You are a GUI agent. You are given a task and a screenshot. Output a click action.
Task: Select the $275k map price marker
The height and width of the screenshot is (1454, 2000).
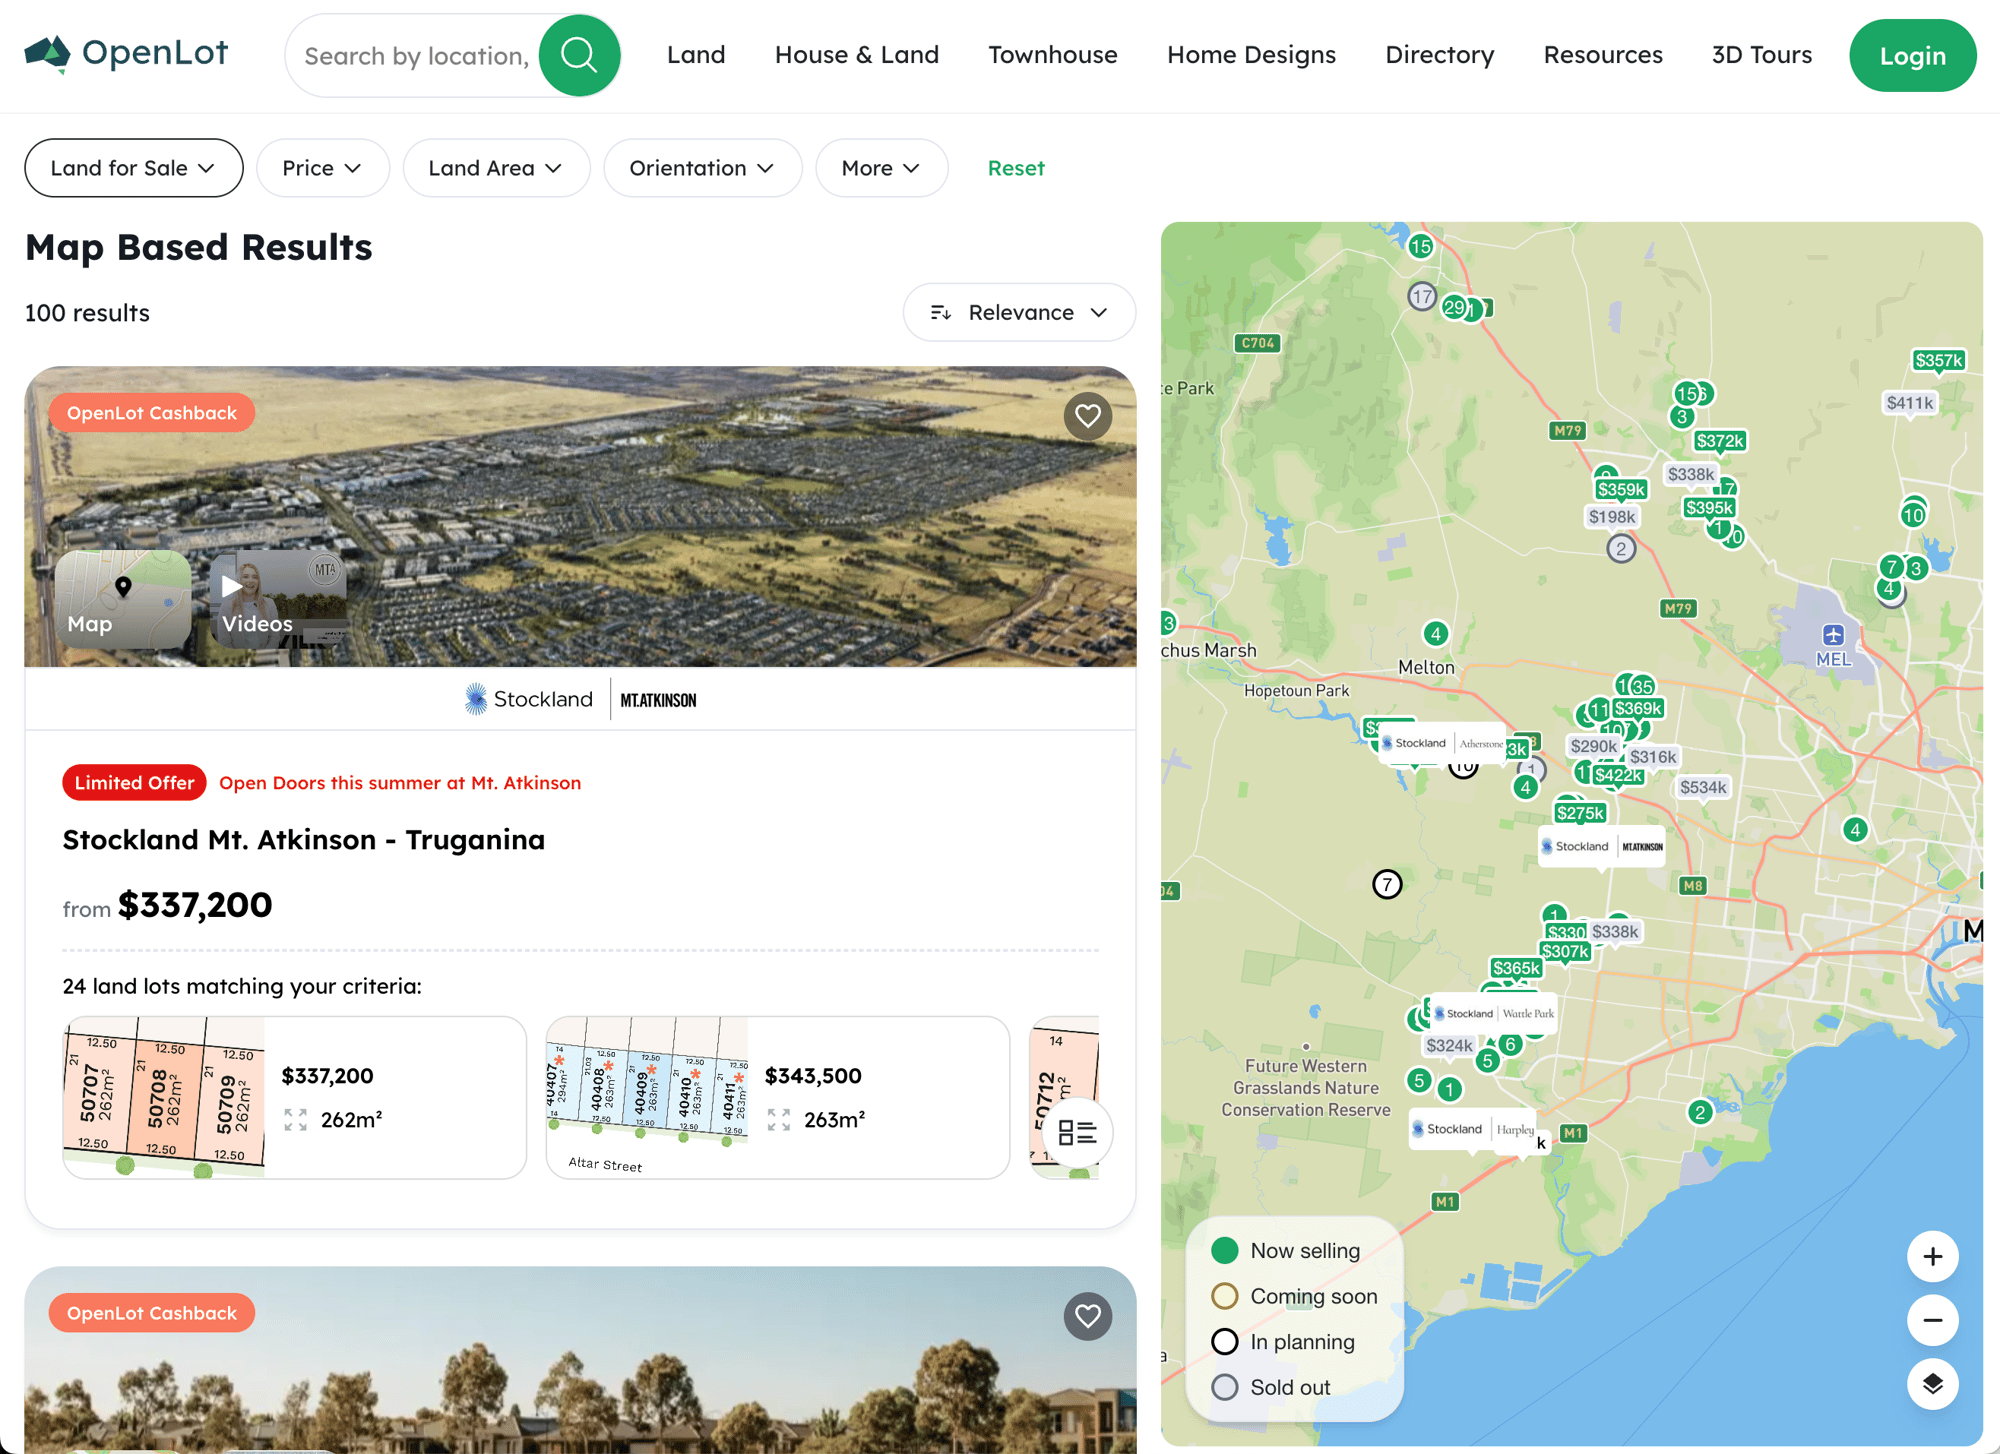1580,814
